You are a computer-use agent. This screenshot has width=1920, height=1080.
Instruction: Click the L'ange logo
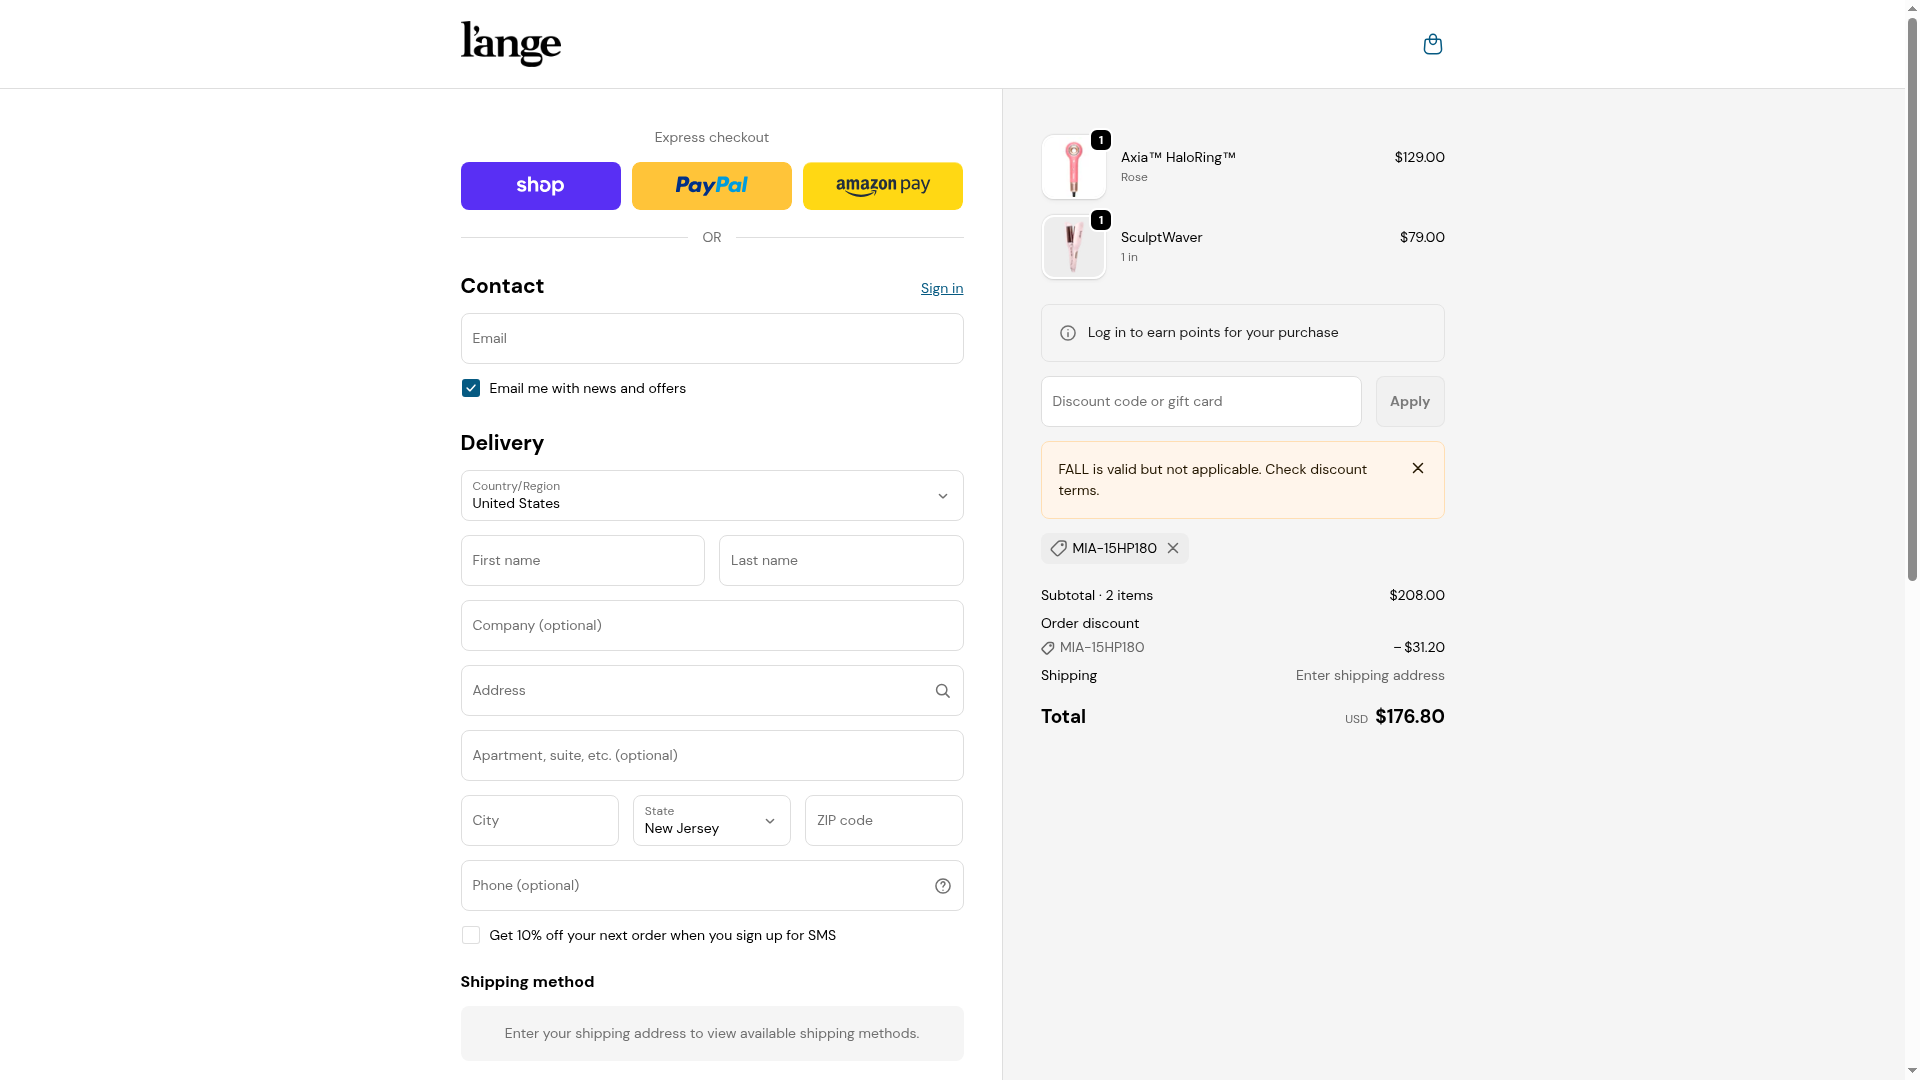click(x=511, y=44)
